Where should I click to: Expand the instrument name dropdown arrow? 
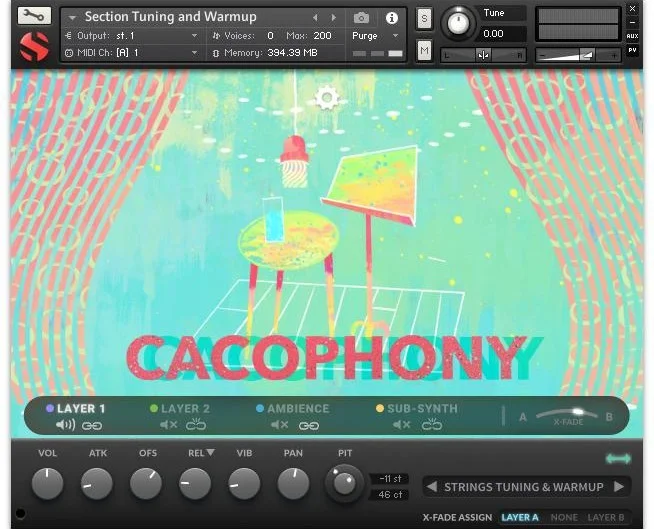point(73,18)
